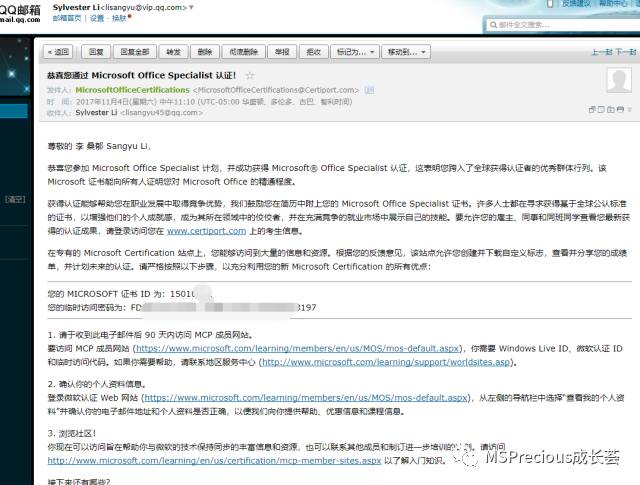The width and height of the screenshot is (640, 485).
Task: Click the greeting line 尊敬的 李 桑郁 Sangyu Li
Action: 99,146
